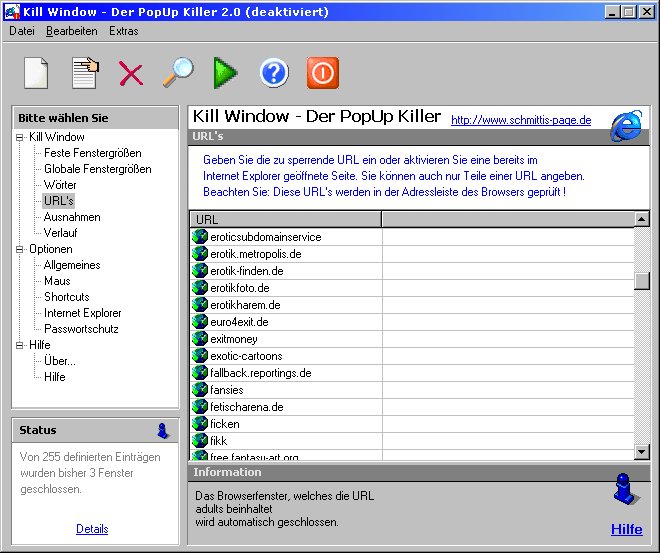This screenshot has height=553, width=660.
Task: Open the Allgemeines options page
Action: 72,265
